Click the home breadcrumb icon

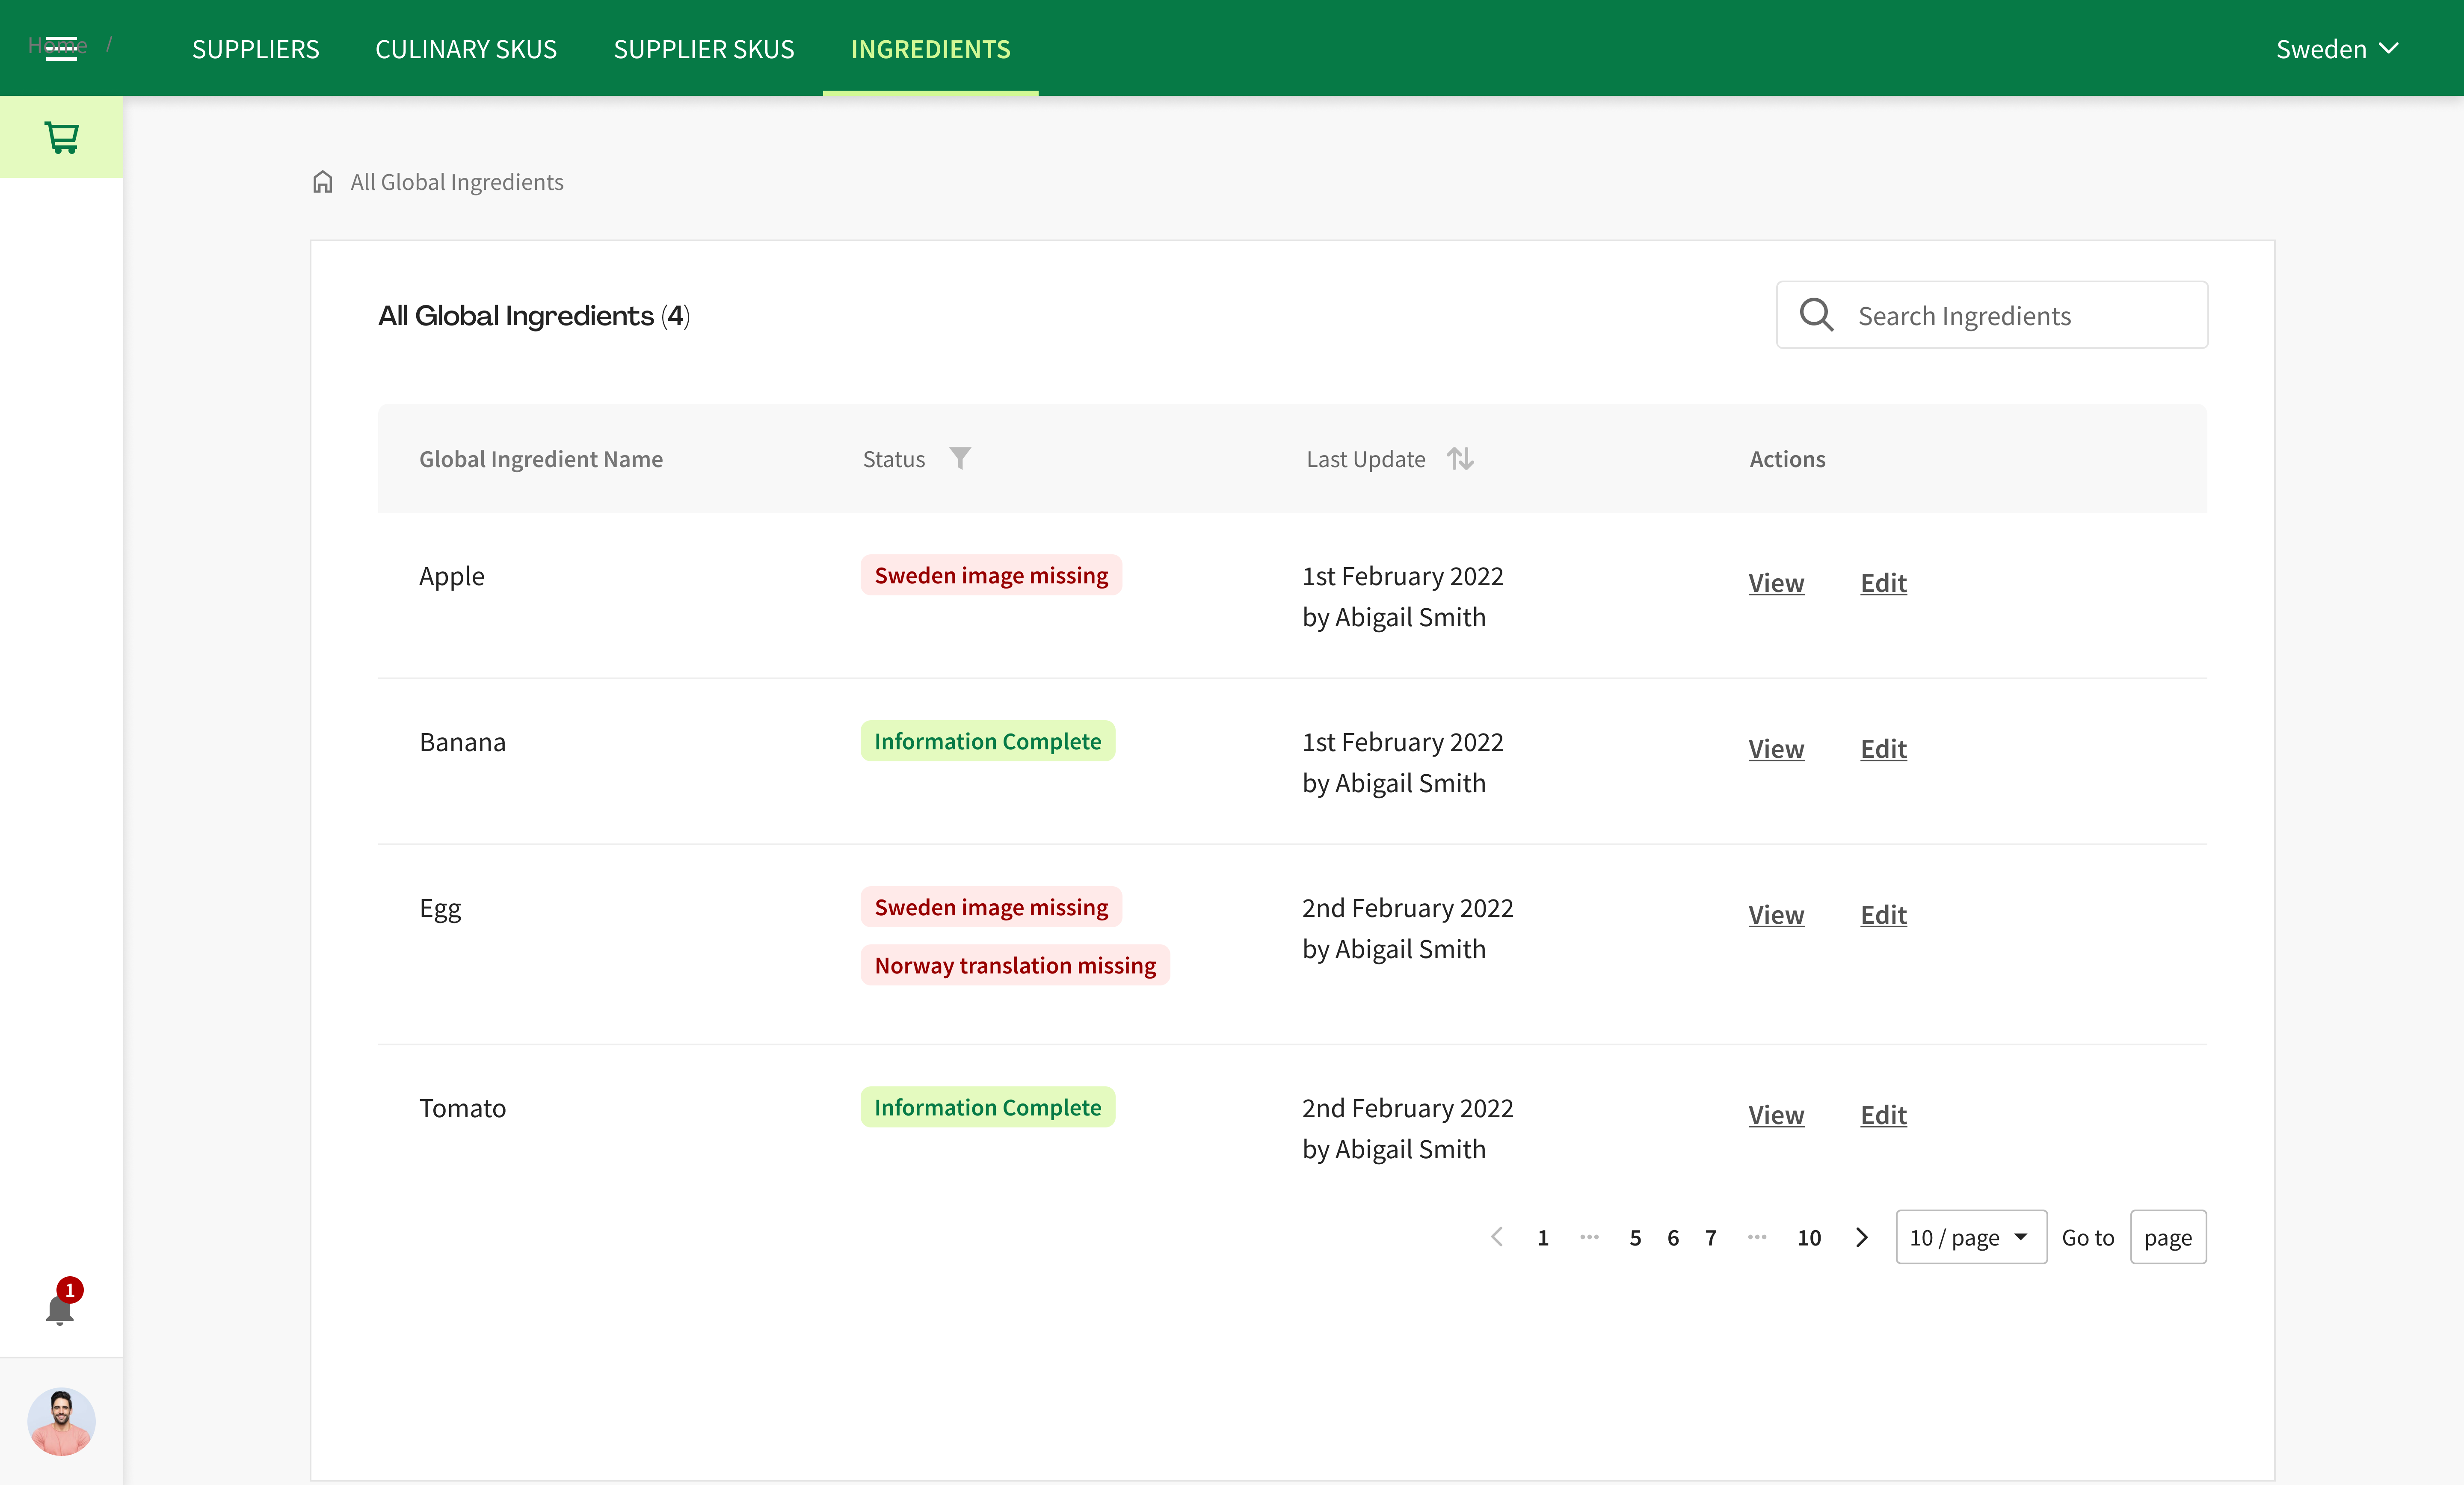tap(322, 182)
